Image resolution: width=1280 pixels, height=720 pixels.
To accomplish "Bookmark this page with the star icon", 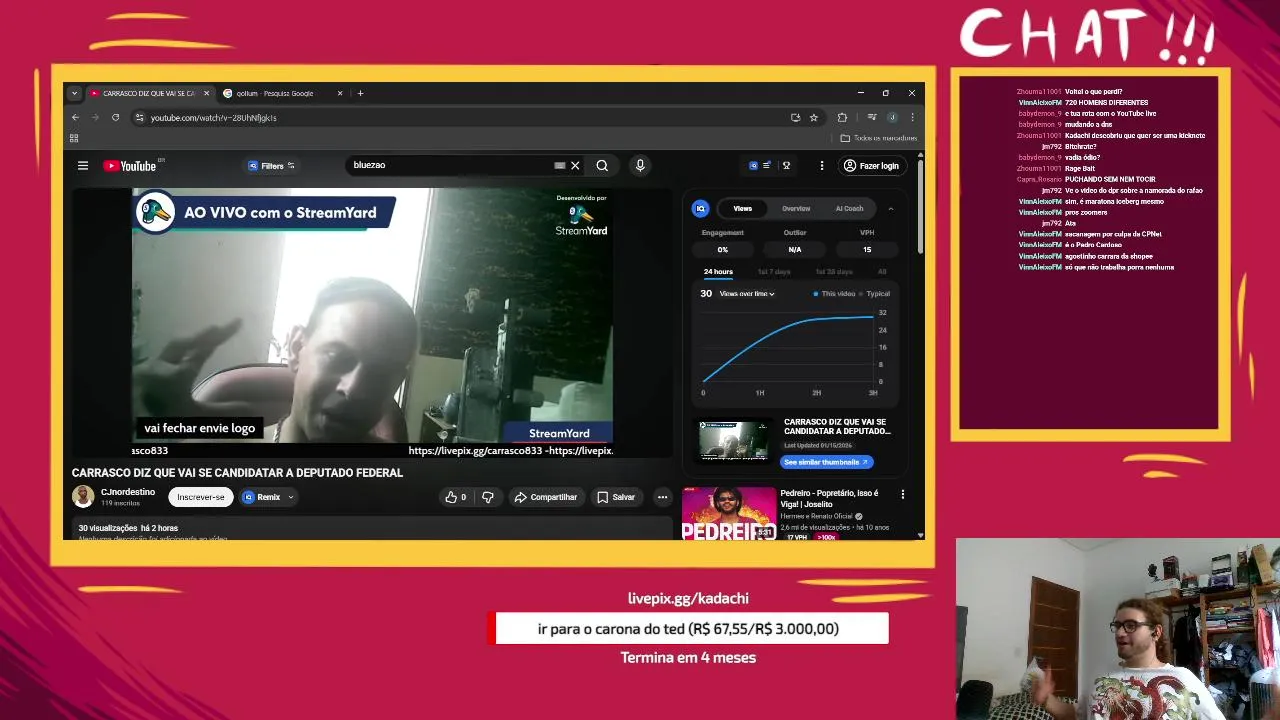I will click(814, 117).
